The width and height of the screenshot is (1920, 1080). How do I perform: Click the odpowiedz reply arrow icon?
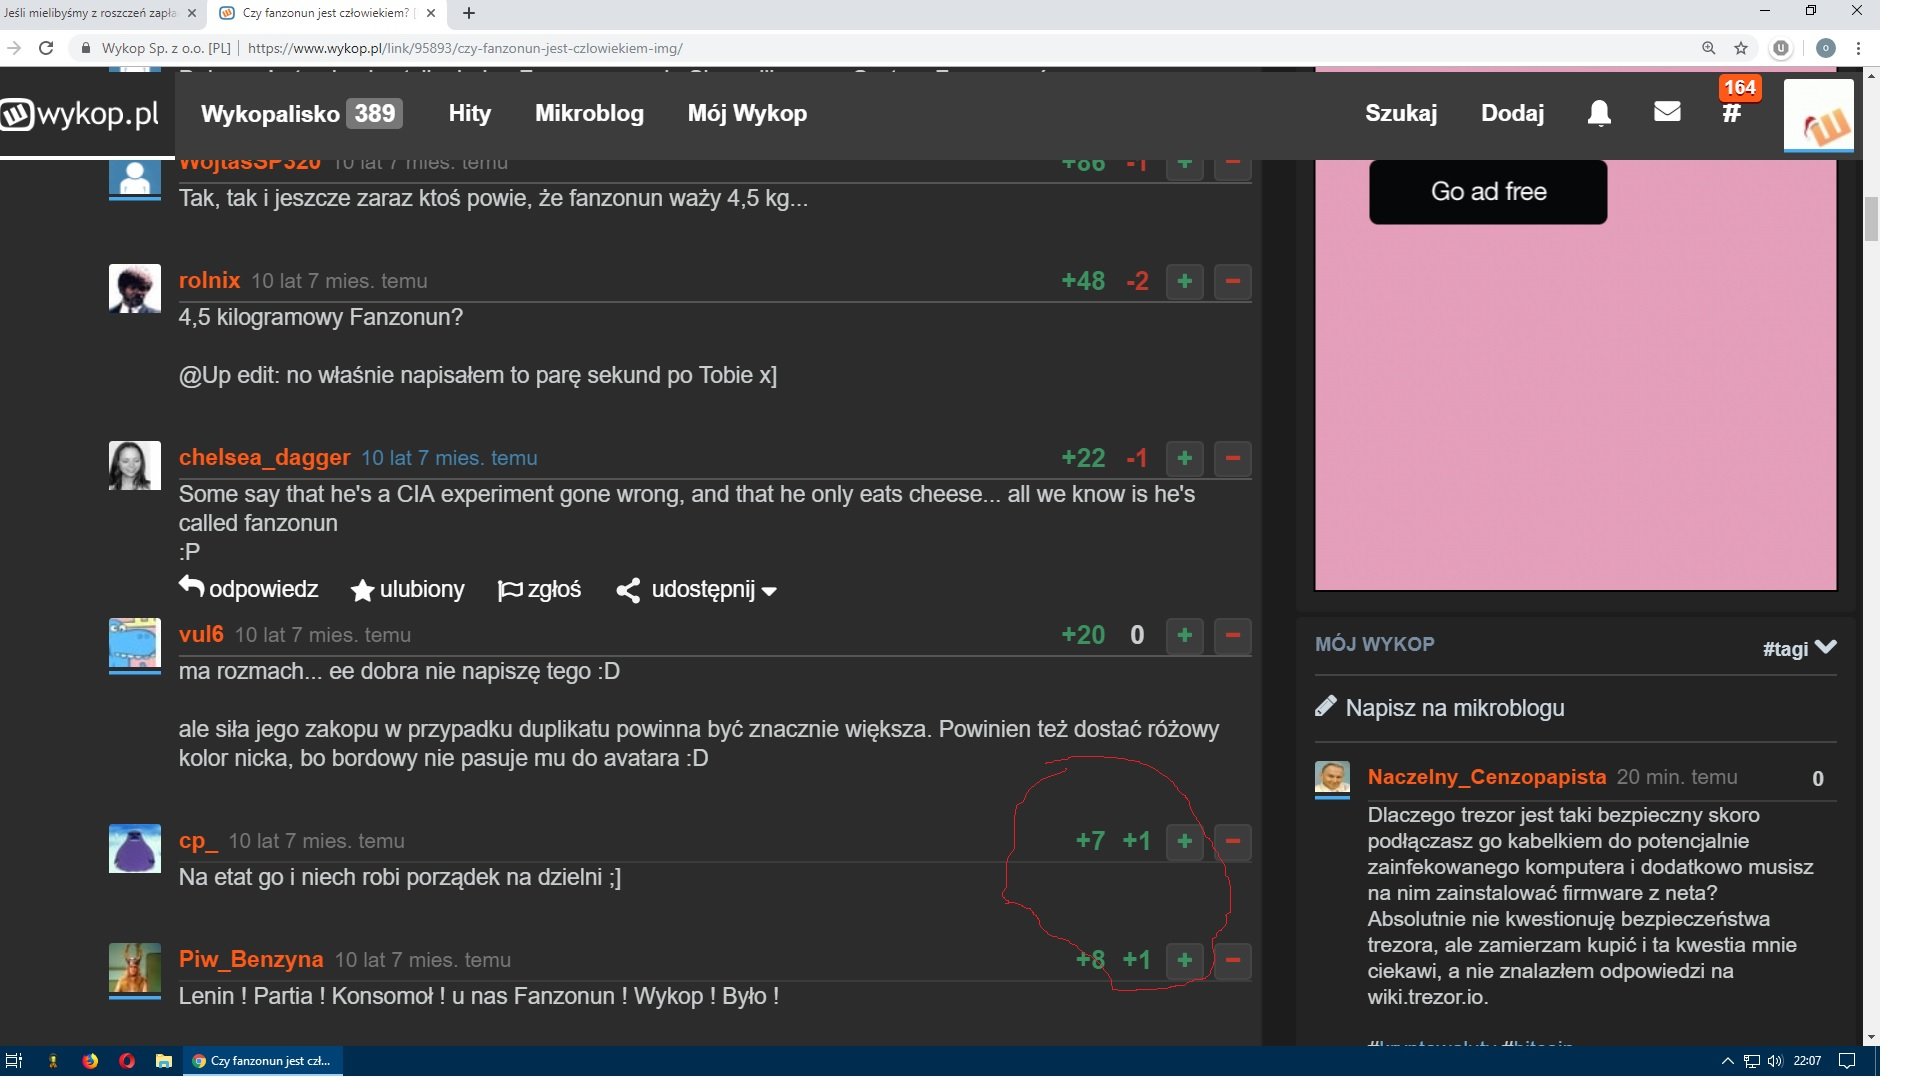pos(192,588)
